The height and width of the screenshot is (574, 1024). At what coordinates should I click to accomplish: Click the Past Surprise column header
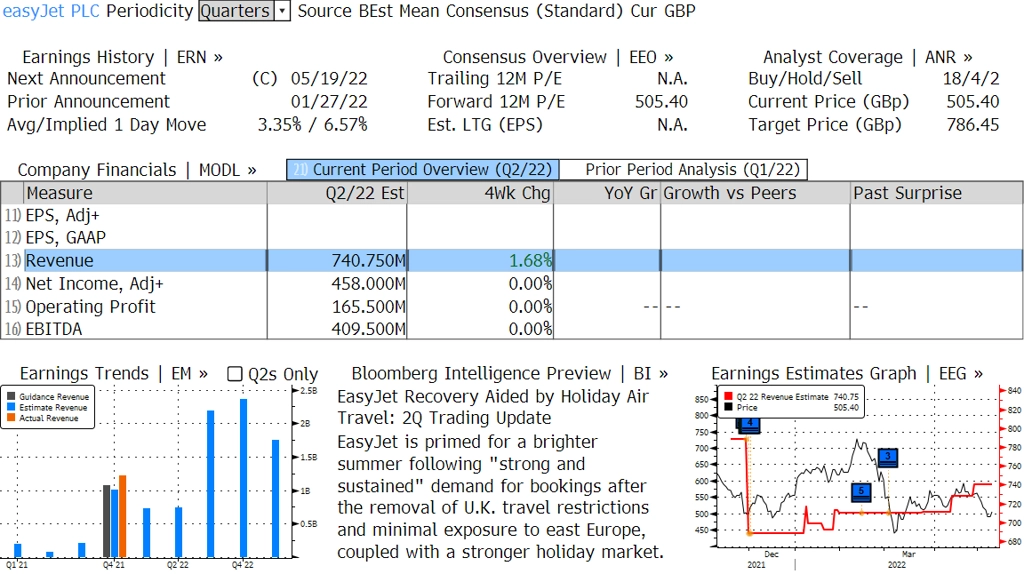936,193
